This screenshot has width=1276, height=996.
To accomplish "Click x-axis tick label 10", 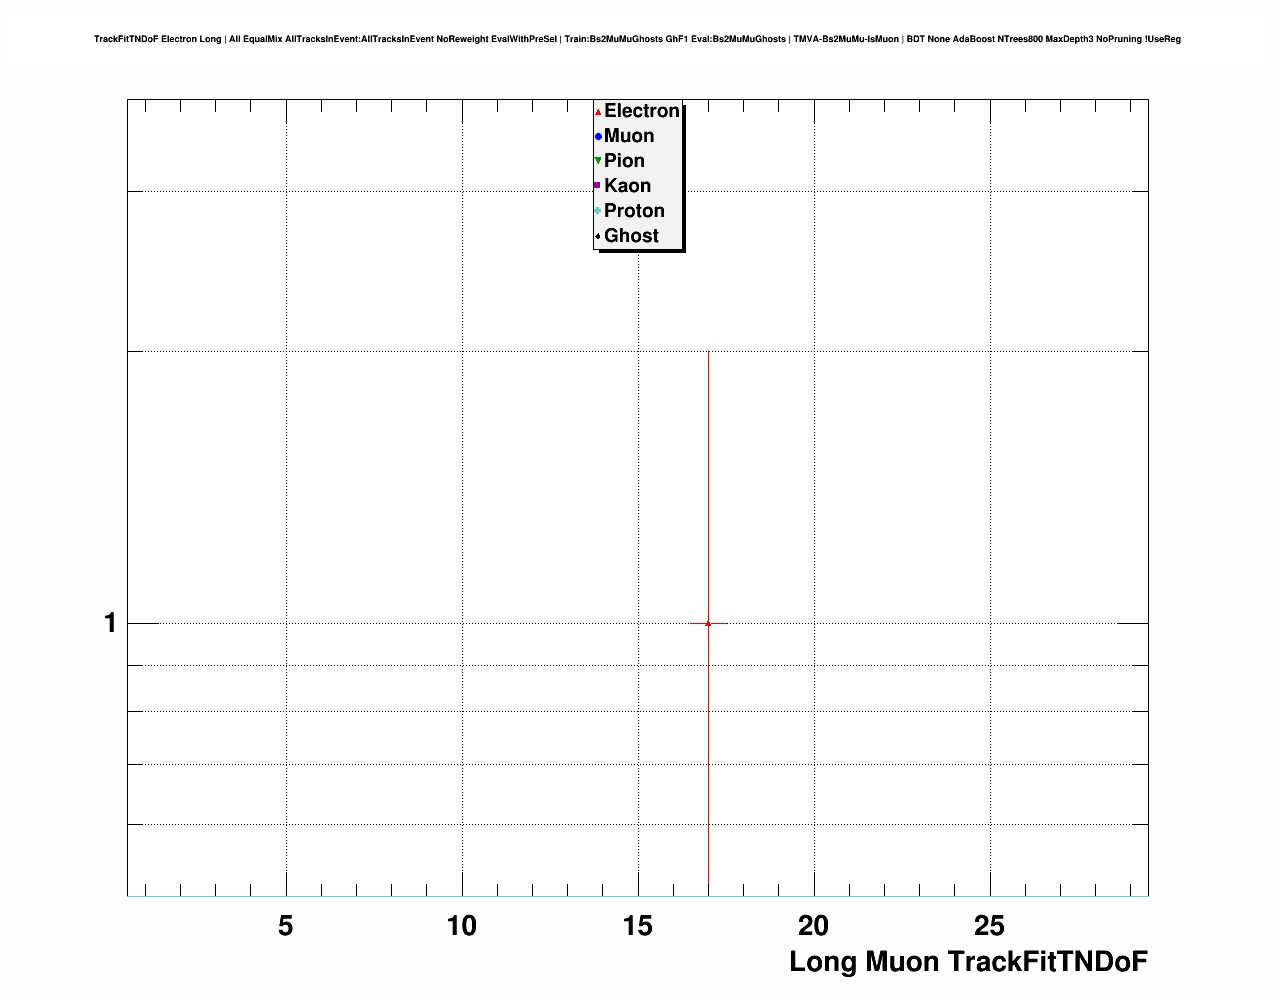I will tap(462, 926).
